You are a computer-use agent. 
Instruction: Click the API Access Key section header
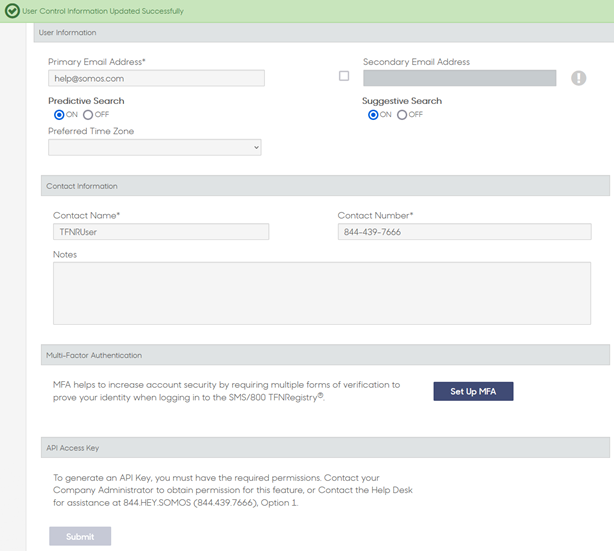click(325, 448)
